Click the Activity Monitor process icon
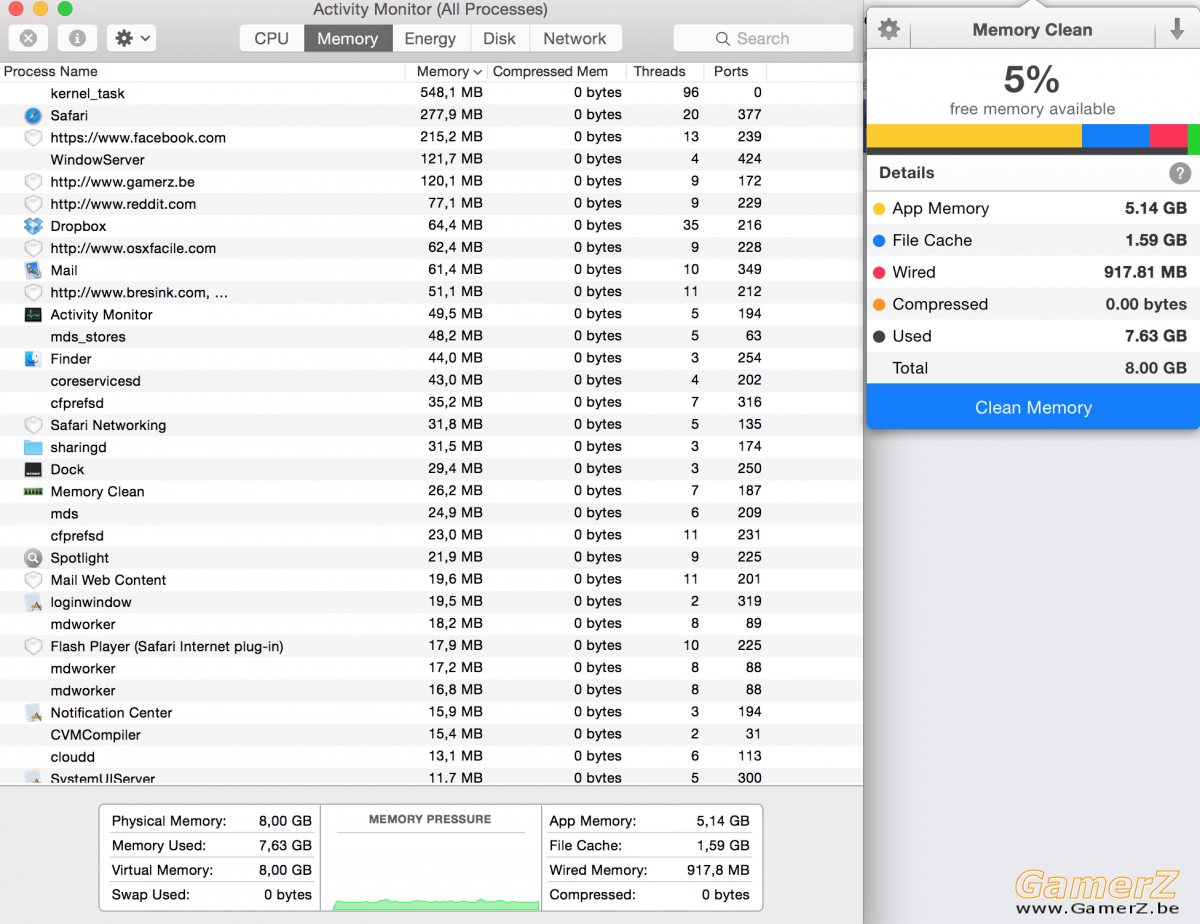 point(33,314)
